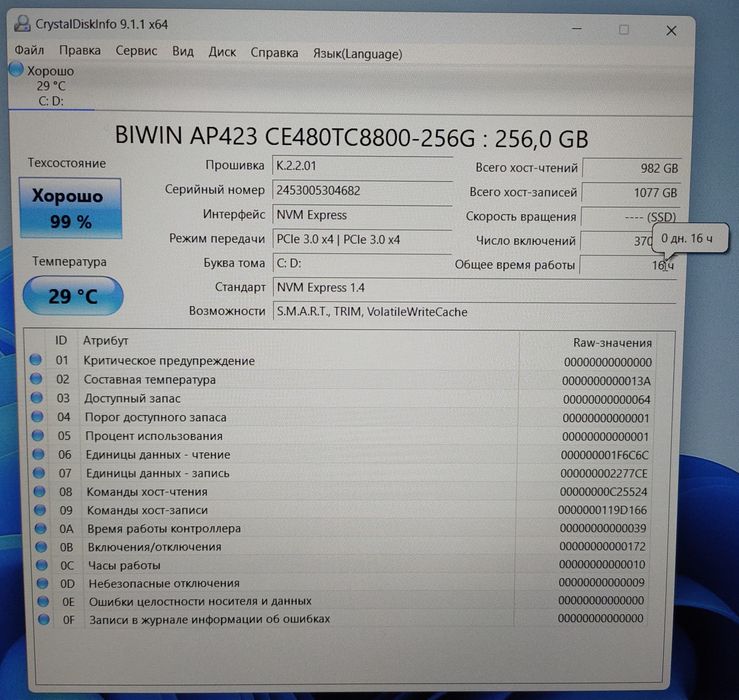Click the Скорость вращения value field
Screen dimensions: 739x700
tap(631, 217)
